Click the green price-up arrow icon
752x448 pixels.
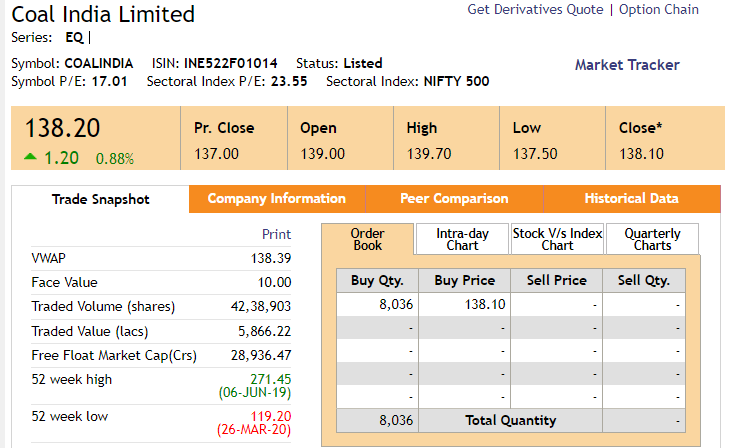click(30, 156)
